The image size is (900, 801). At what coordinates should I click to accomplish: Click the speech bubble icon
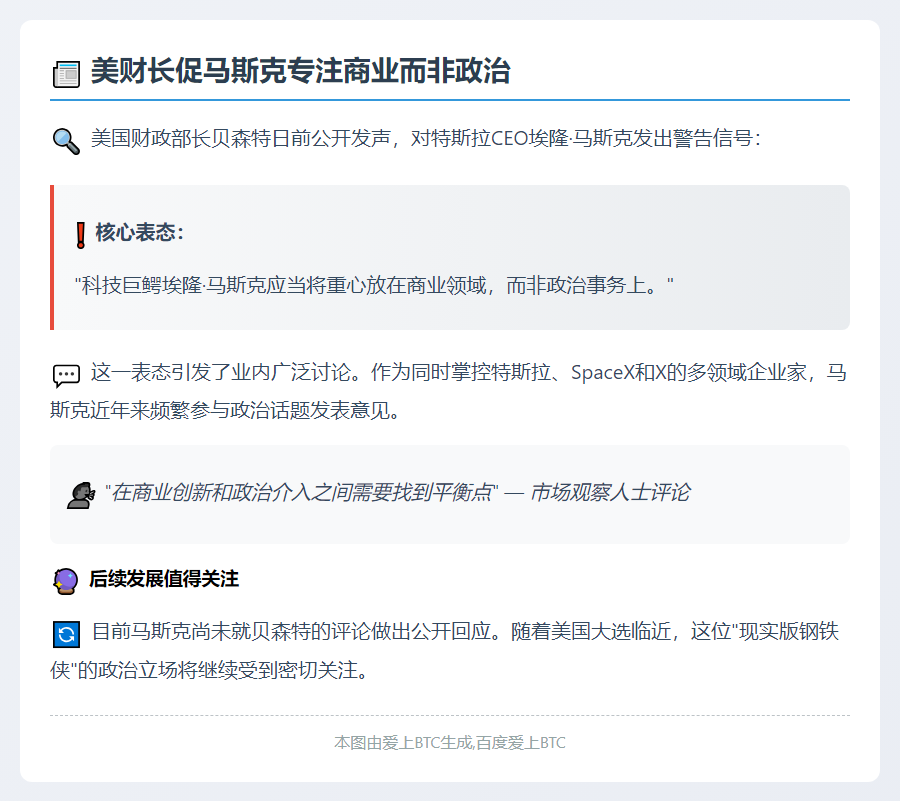(66, 375)
